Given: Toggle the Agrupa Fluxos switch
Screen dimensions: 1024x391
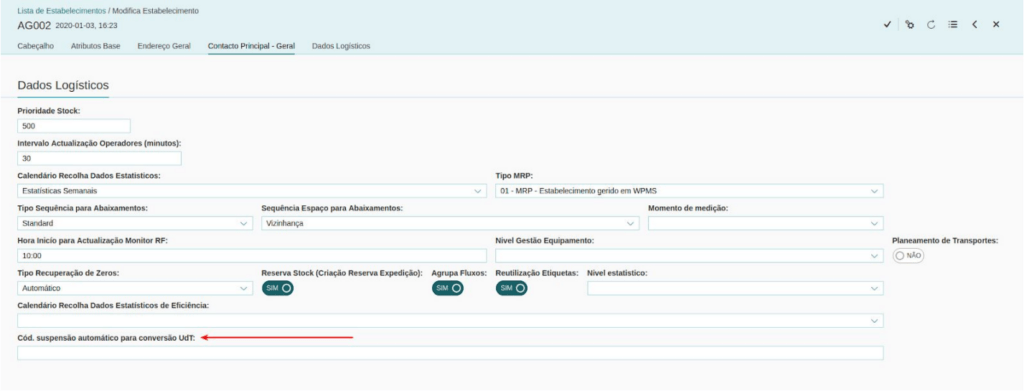Looking at the screenshot, I should [x=447, y=289].
